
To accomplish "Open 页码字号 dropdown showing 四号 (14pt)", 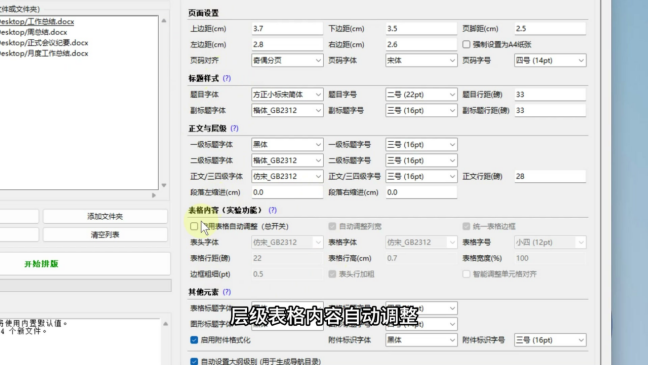I will click(550, 60).
